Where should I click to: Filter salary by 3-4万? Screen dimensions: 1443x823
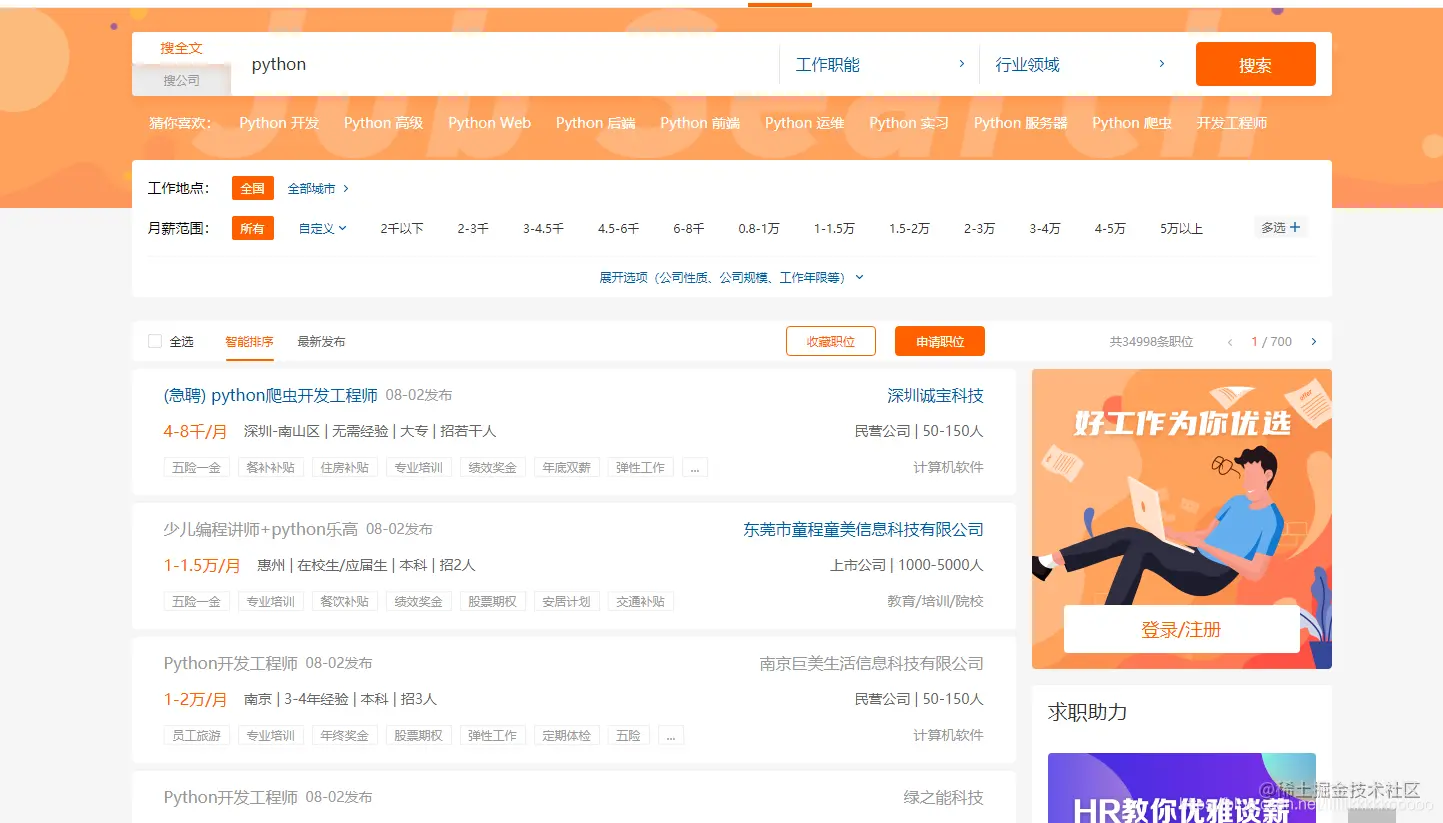1045,228
